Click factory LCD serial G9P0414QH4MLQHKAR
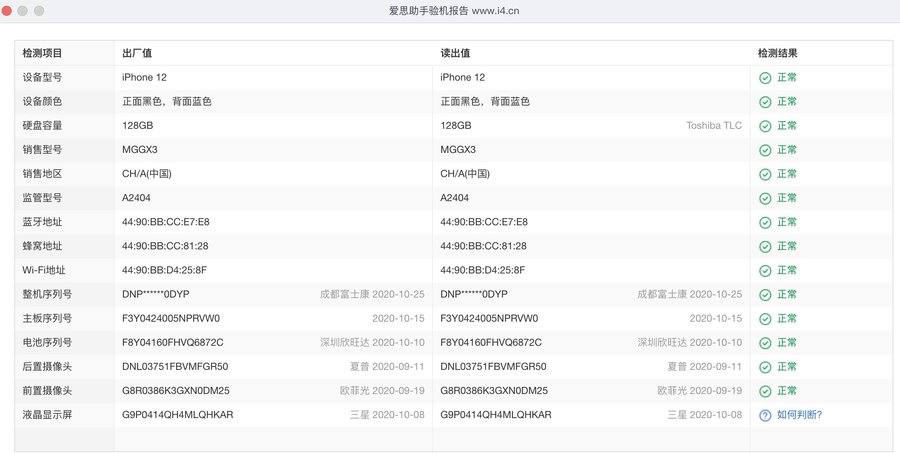 coord(178,415)
